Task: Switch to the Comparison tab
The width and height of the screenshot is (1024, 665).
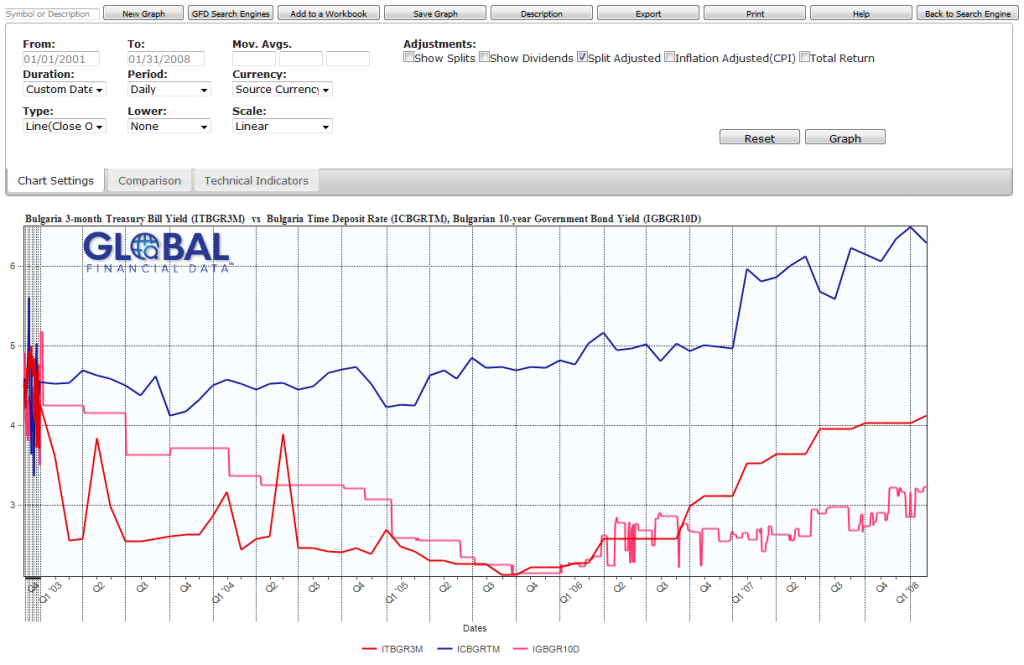Action: (x=149, y=181)
